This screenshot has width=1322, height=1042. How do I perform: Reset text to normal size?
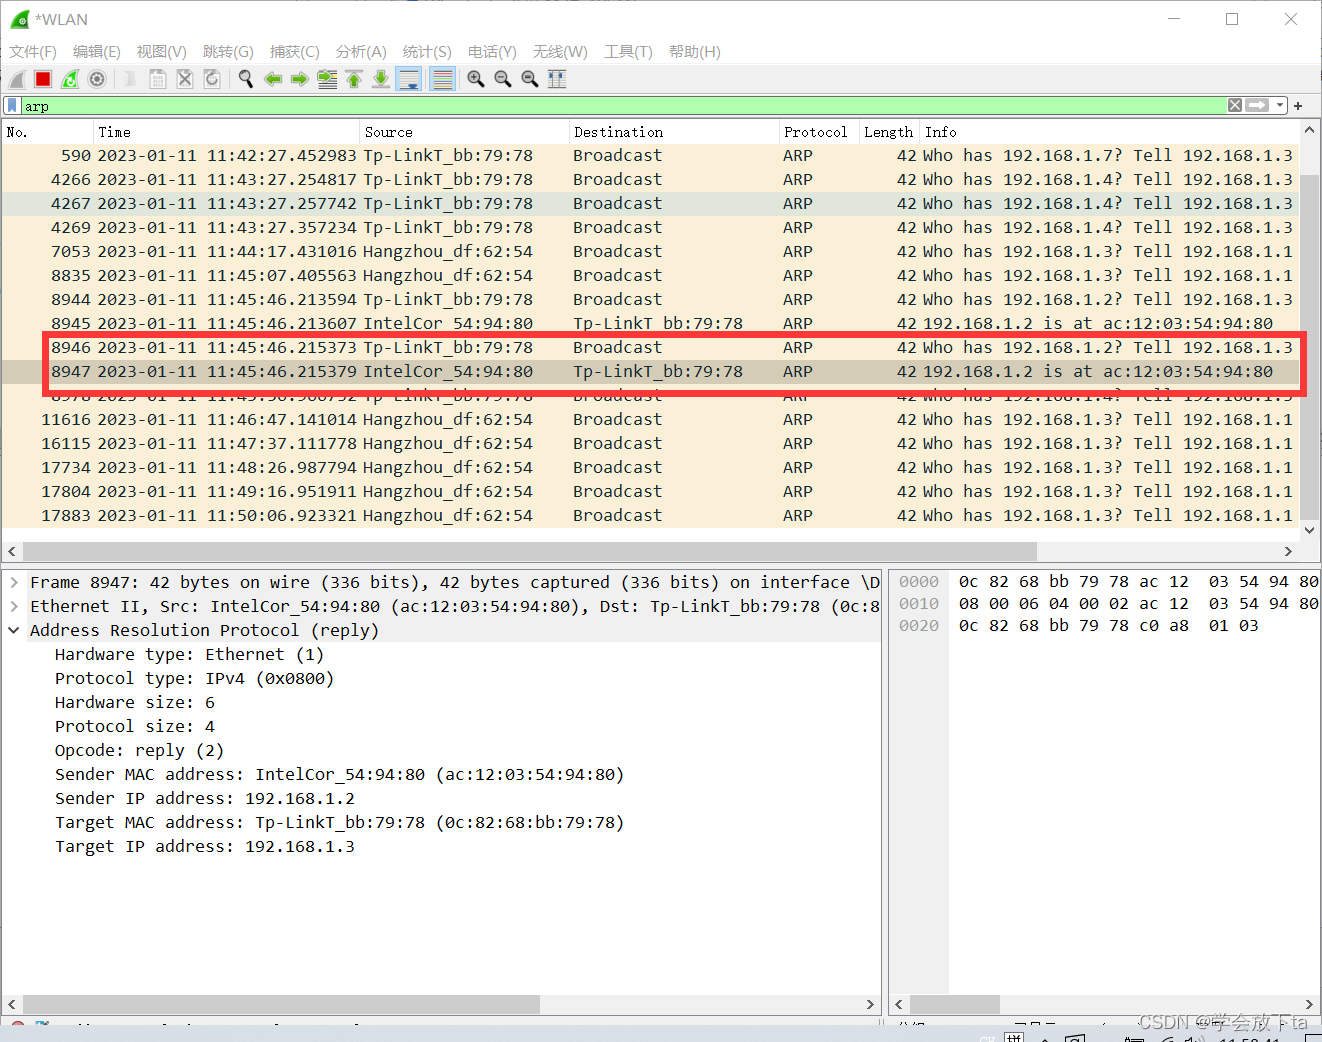(x=530, y=79)
